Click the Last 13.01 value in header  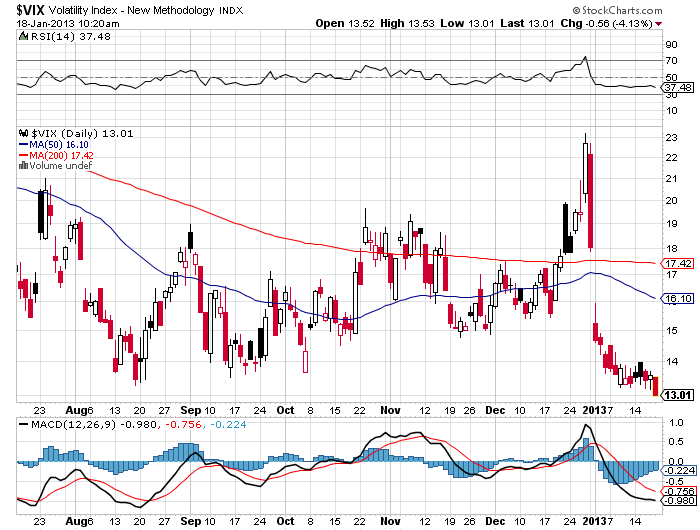click(541, 23)
